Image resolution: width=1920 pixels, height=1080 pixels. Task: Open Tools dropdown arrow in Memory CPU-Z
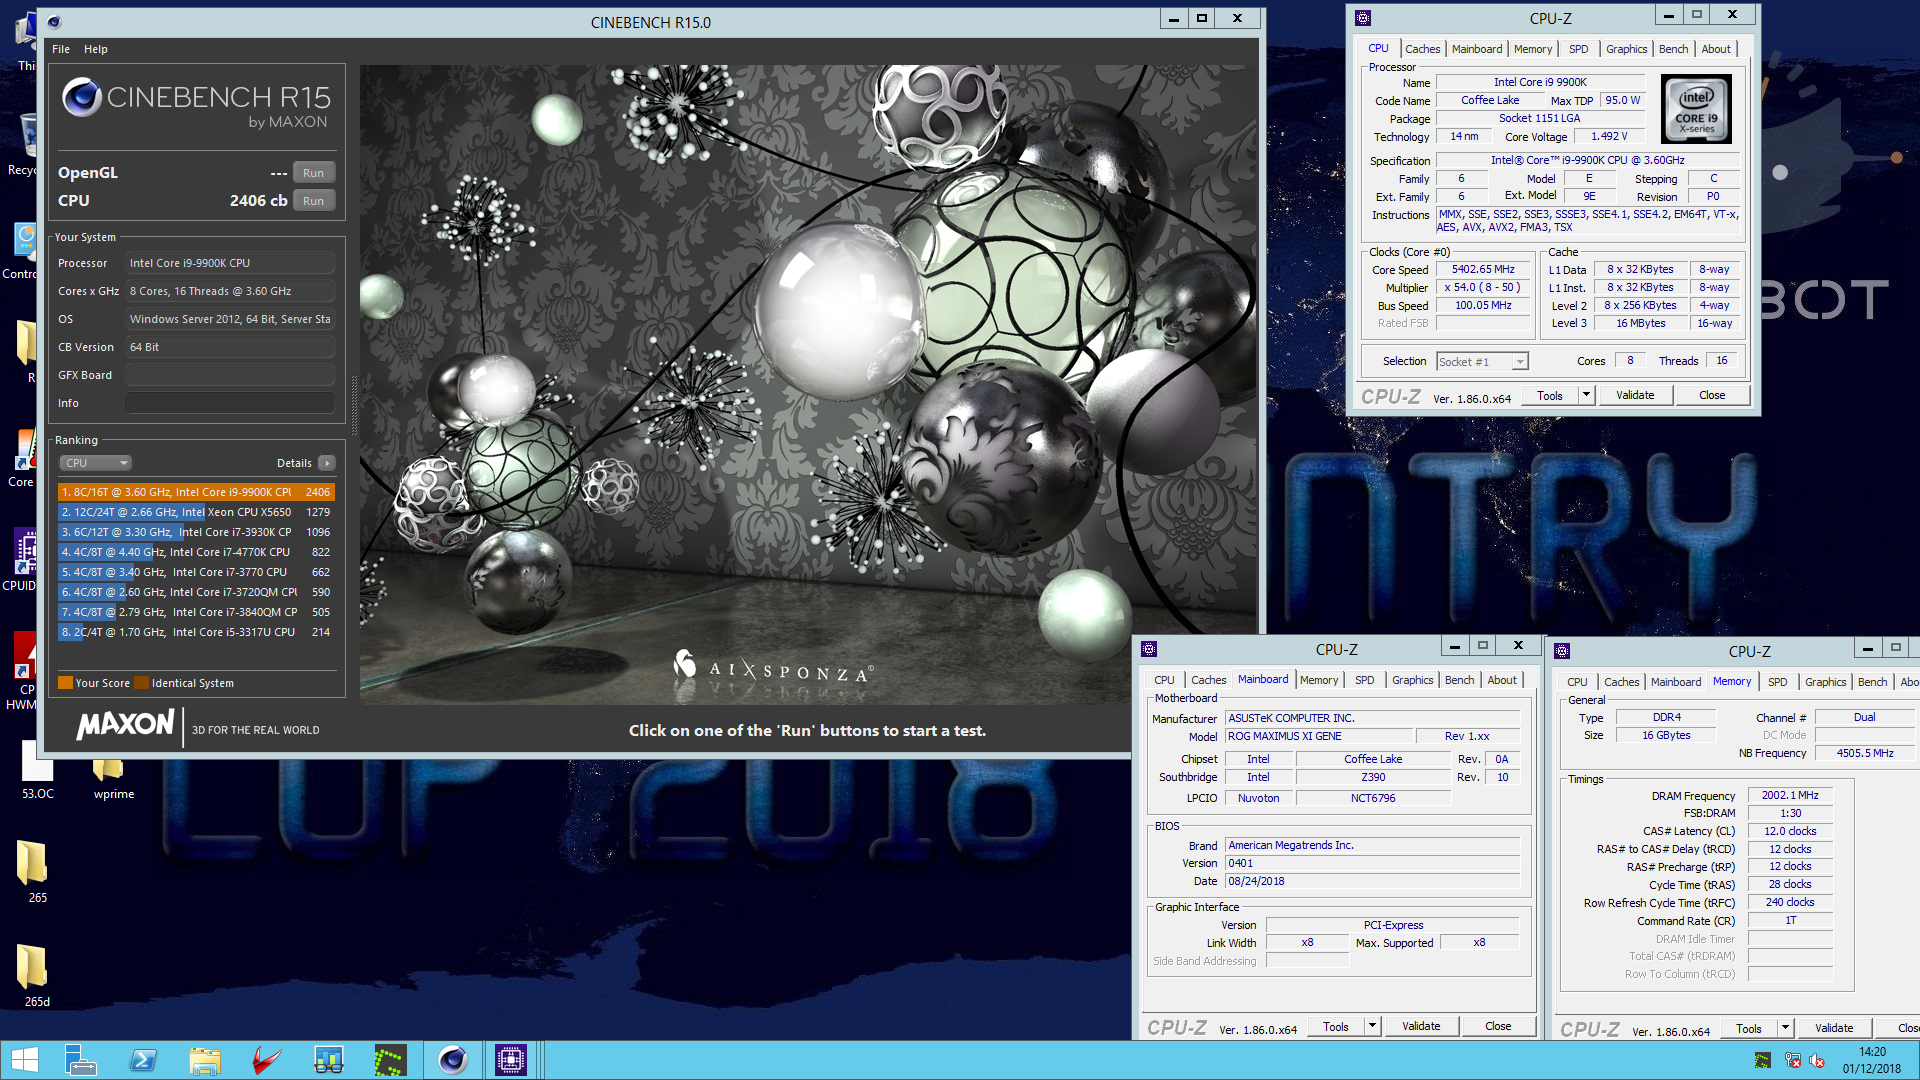point(1785,1028)
